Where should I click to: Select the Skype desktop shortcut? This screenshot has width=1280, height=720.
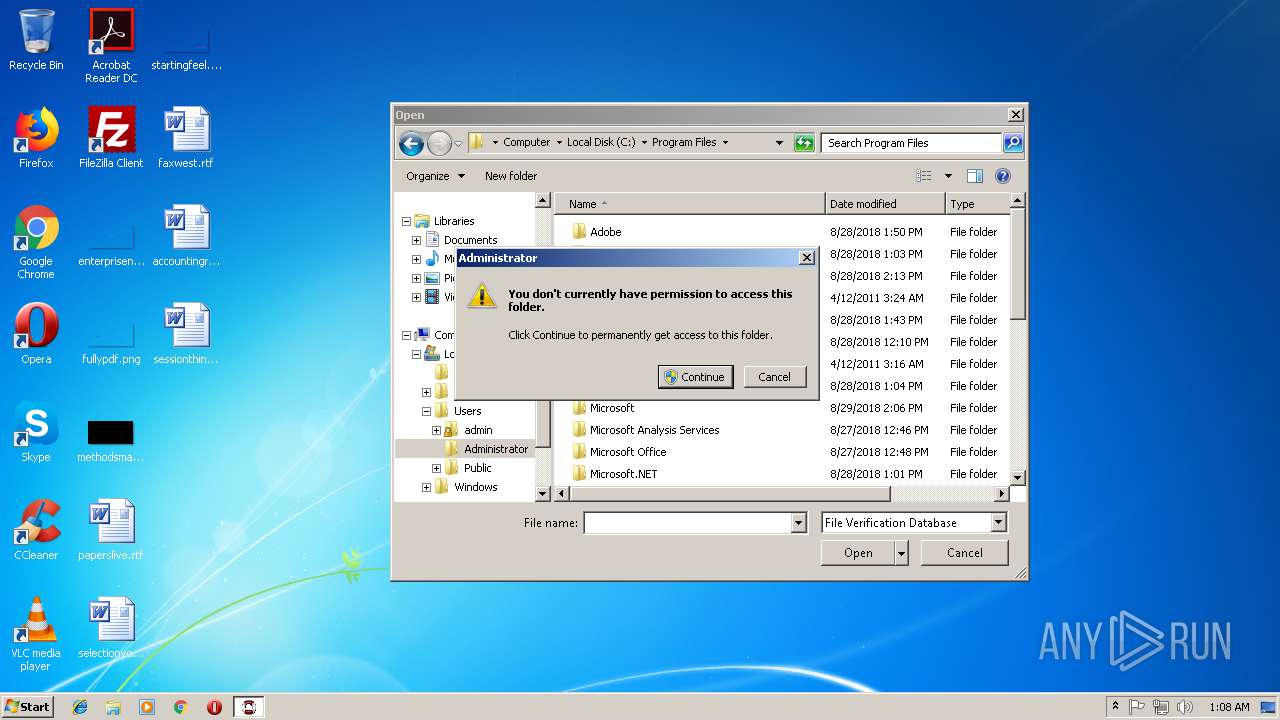tap(36, 432)
